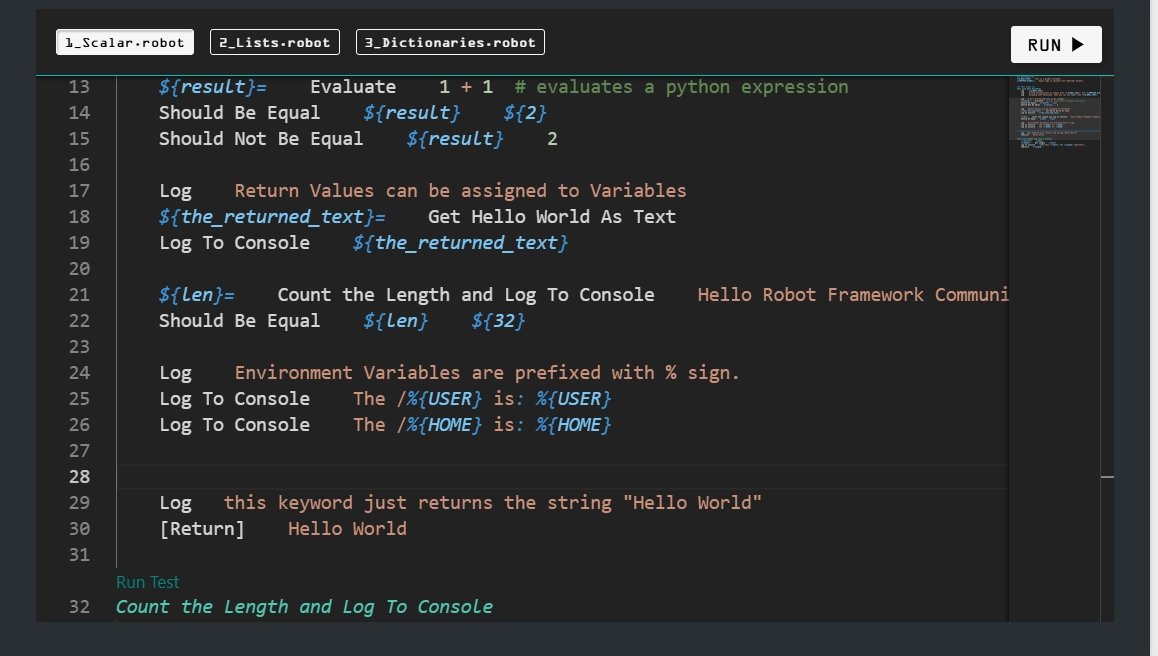Image resolution: width=1158 pixels, height=656 pixels.
Task: Click the expression '1 + 1'
Action: click(x=466, y=86)
